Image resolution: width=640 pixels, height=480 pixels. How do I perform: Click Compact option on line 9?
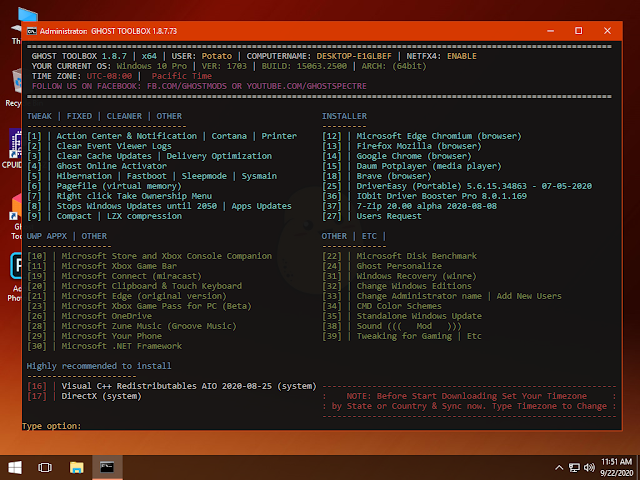[74, 216]
